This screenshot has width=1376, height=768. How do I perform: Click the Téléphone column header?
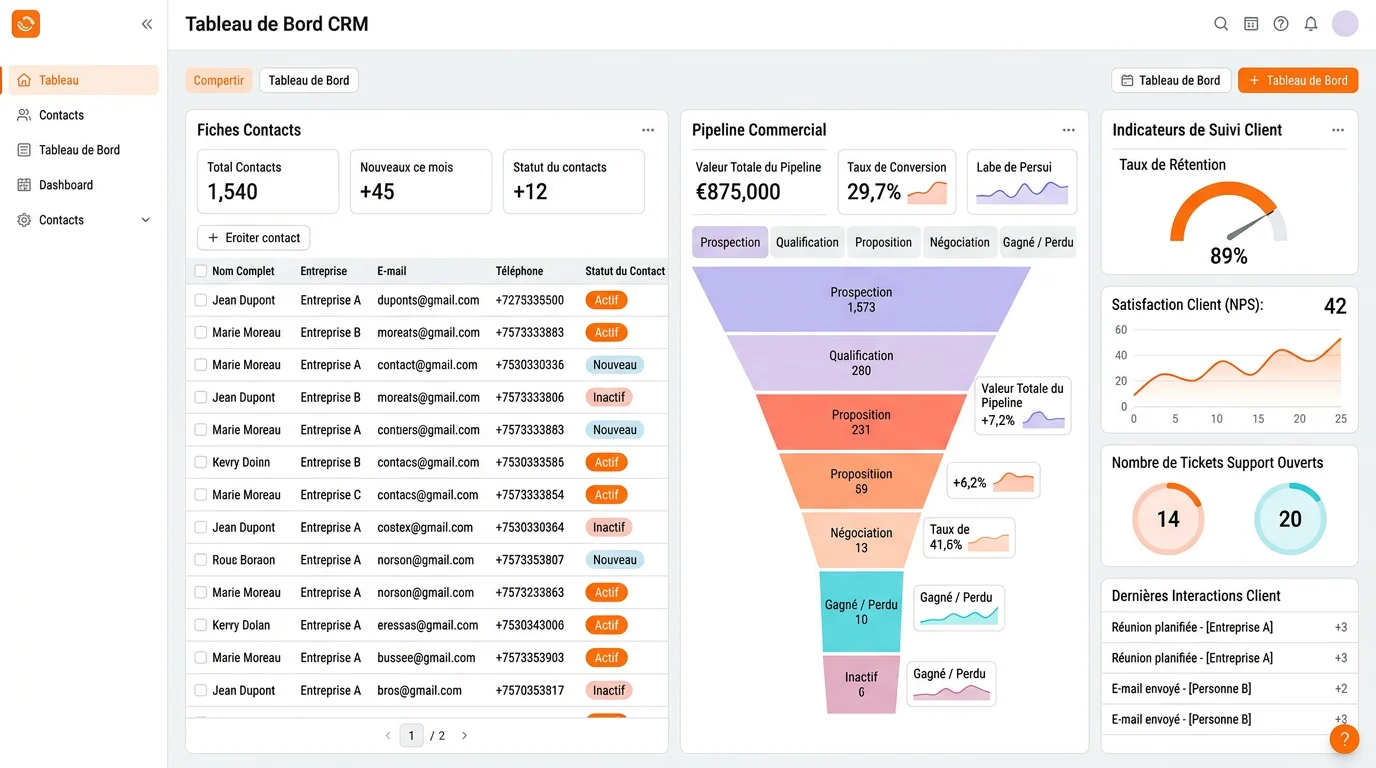coord(519,271)
